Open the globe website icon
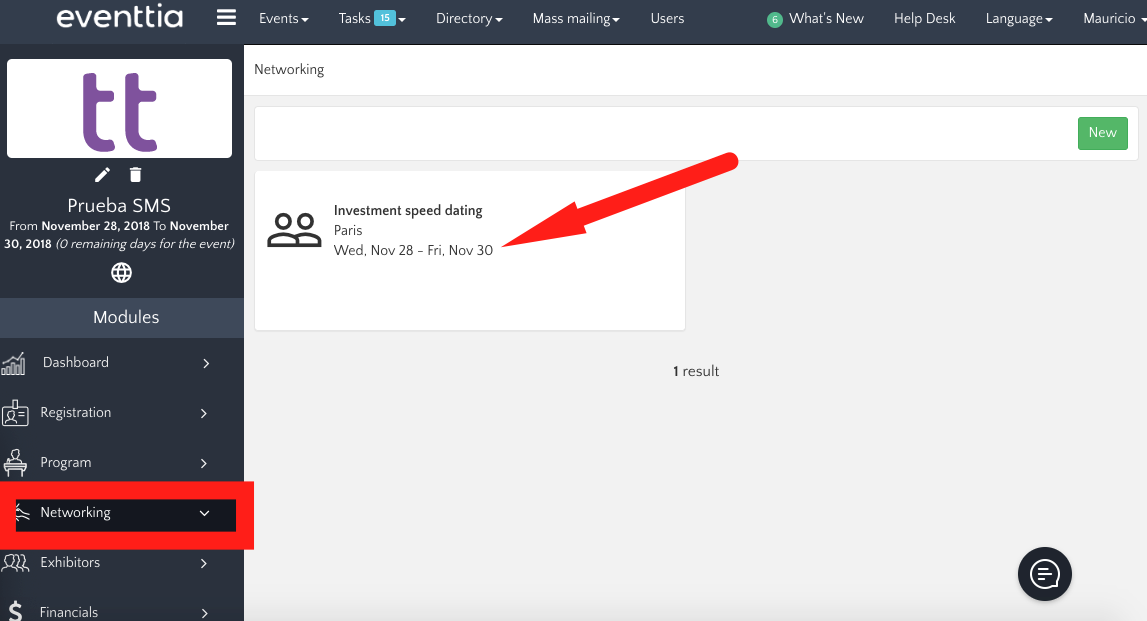 point(121,272)
